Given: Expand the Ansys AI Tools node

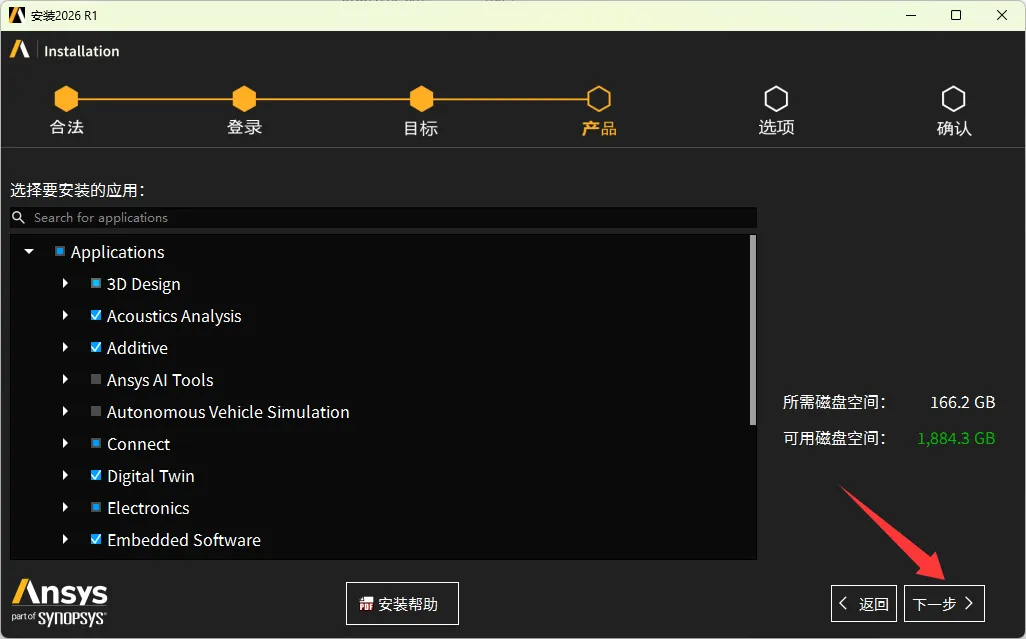Looking at the screenshot, I should point(65,379).
